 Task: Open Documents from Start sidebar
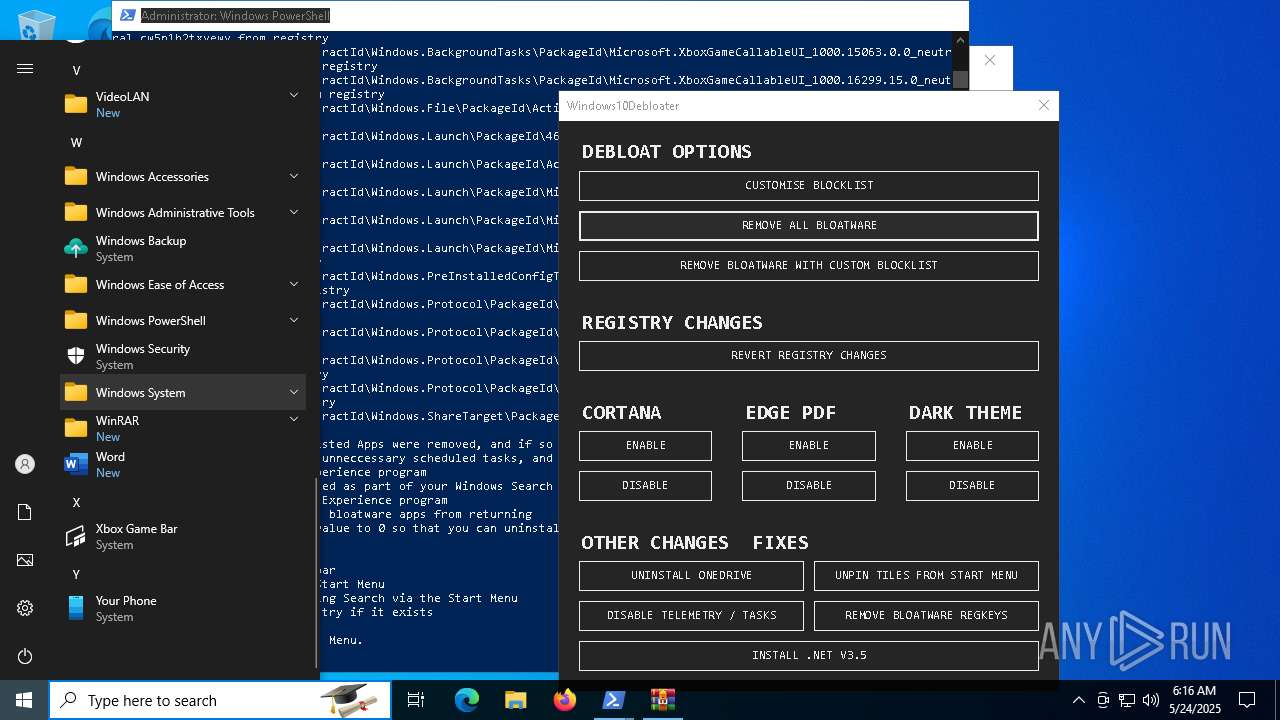pyautogui.click(x=25, y=512)
